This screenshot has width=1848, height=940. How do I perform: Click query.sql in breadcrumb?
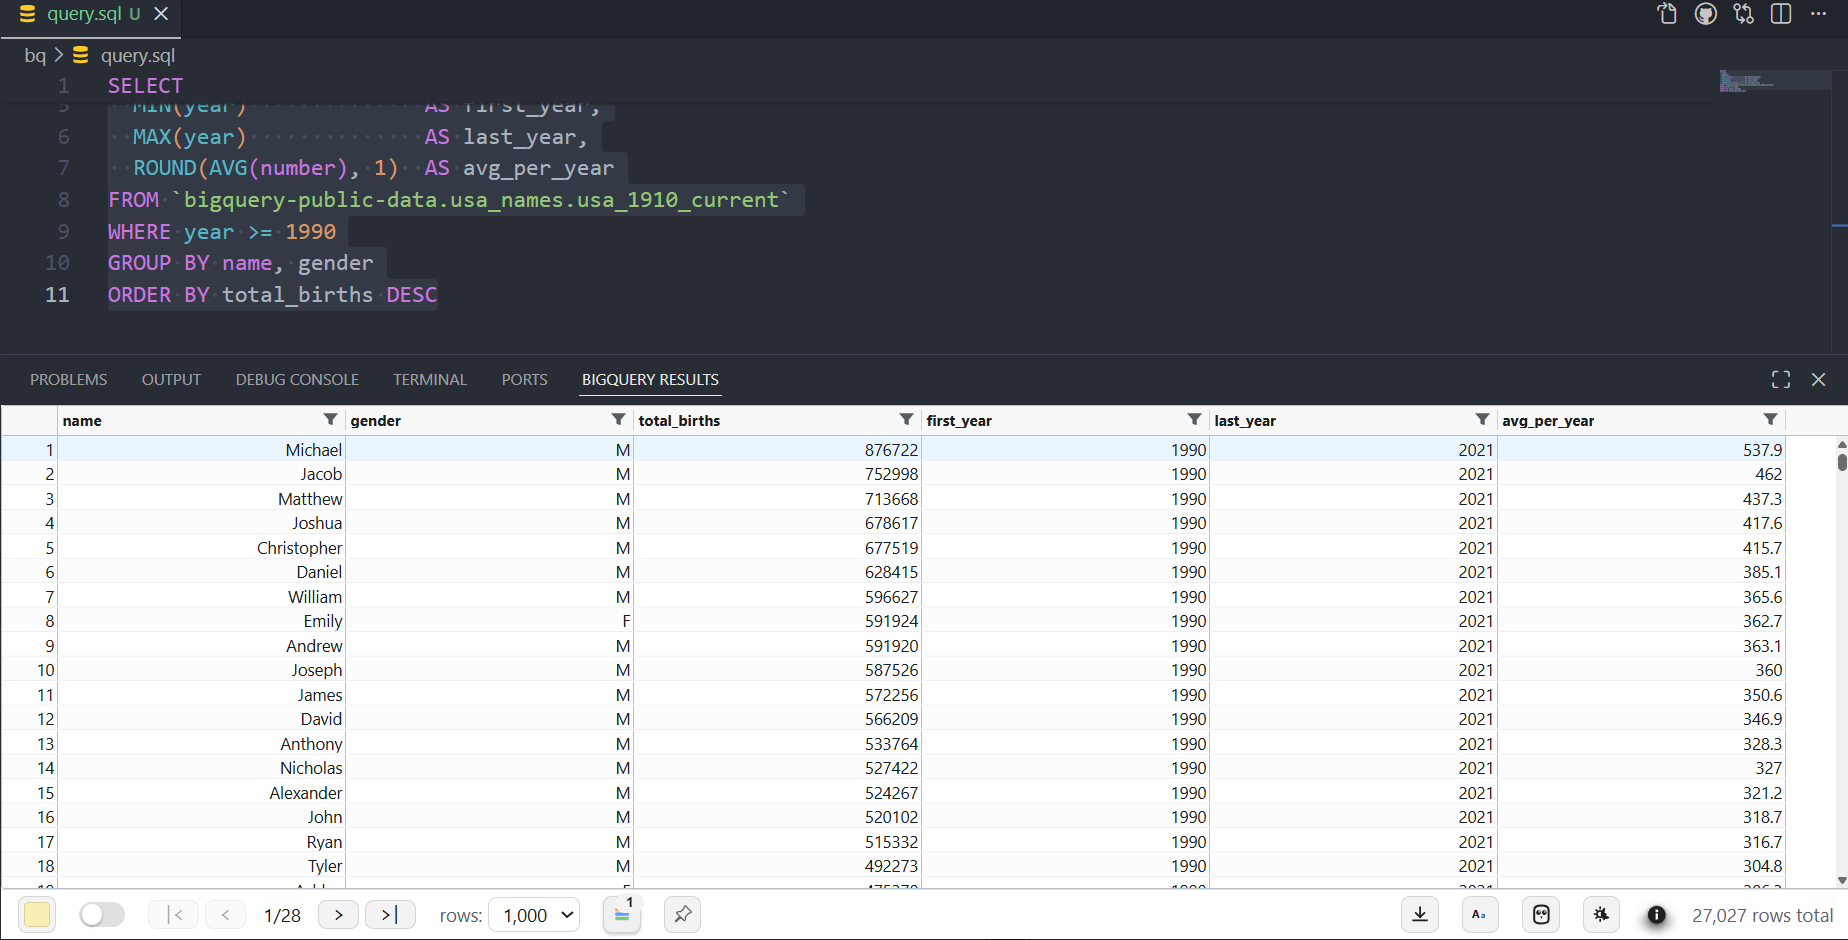click(137, 56)
